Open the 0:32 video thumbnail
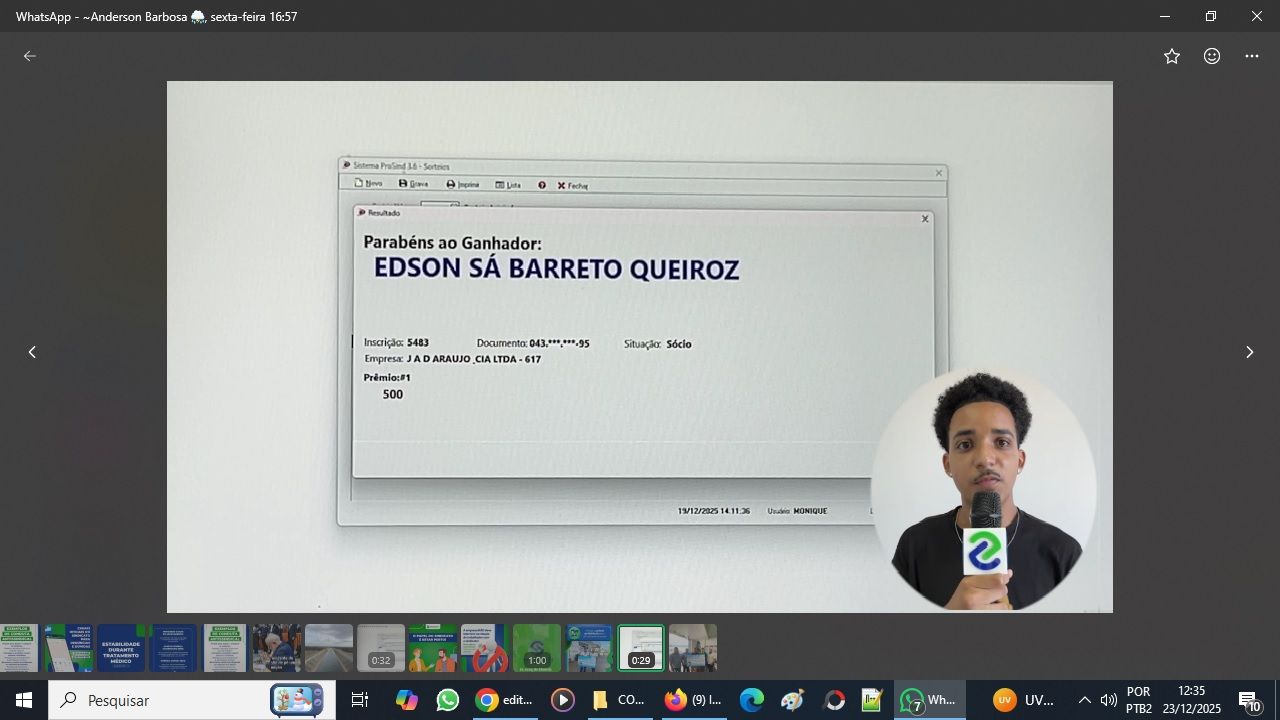Screen dimensions: 1280x720 pos(381,648)
